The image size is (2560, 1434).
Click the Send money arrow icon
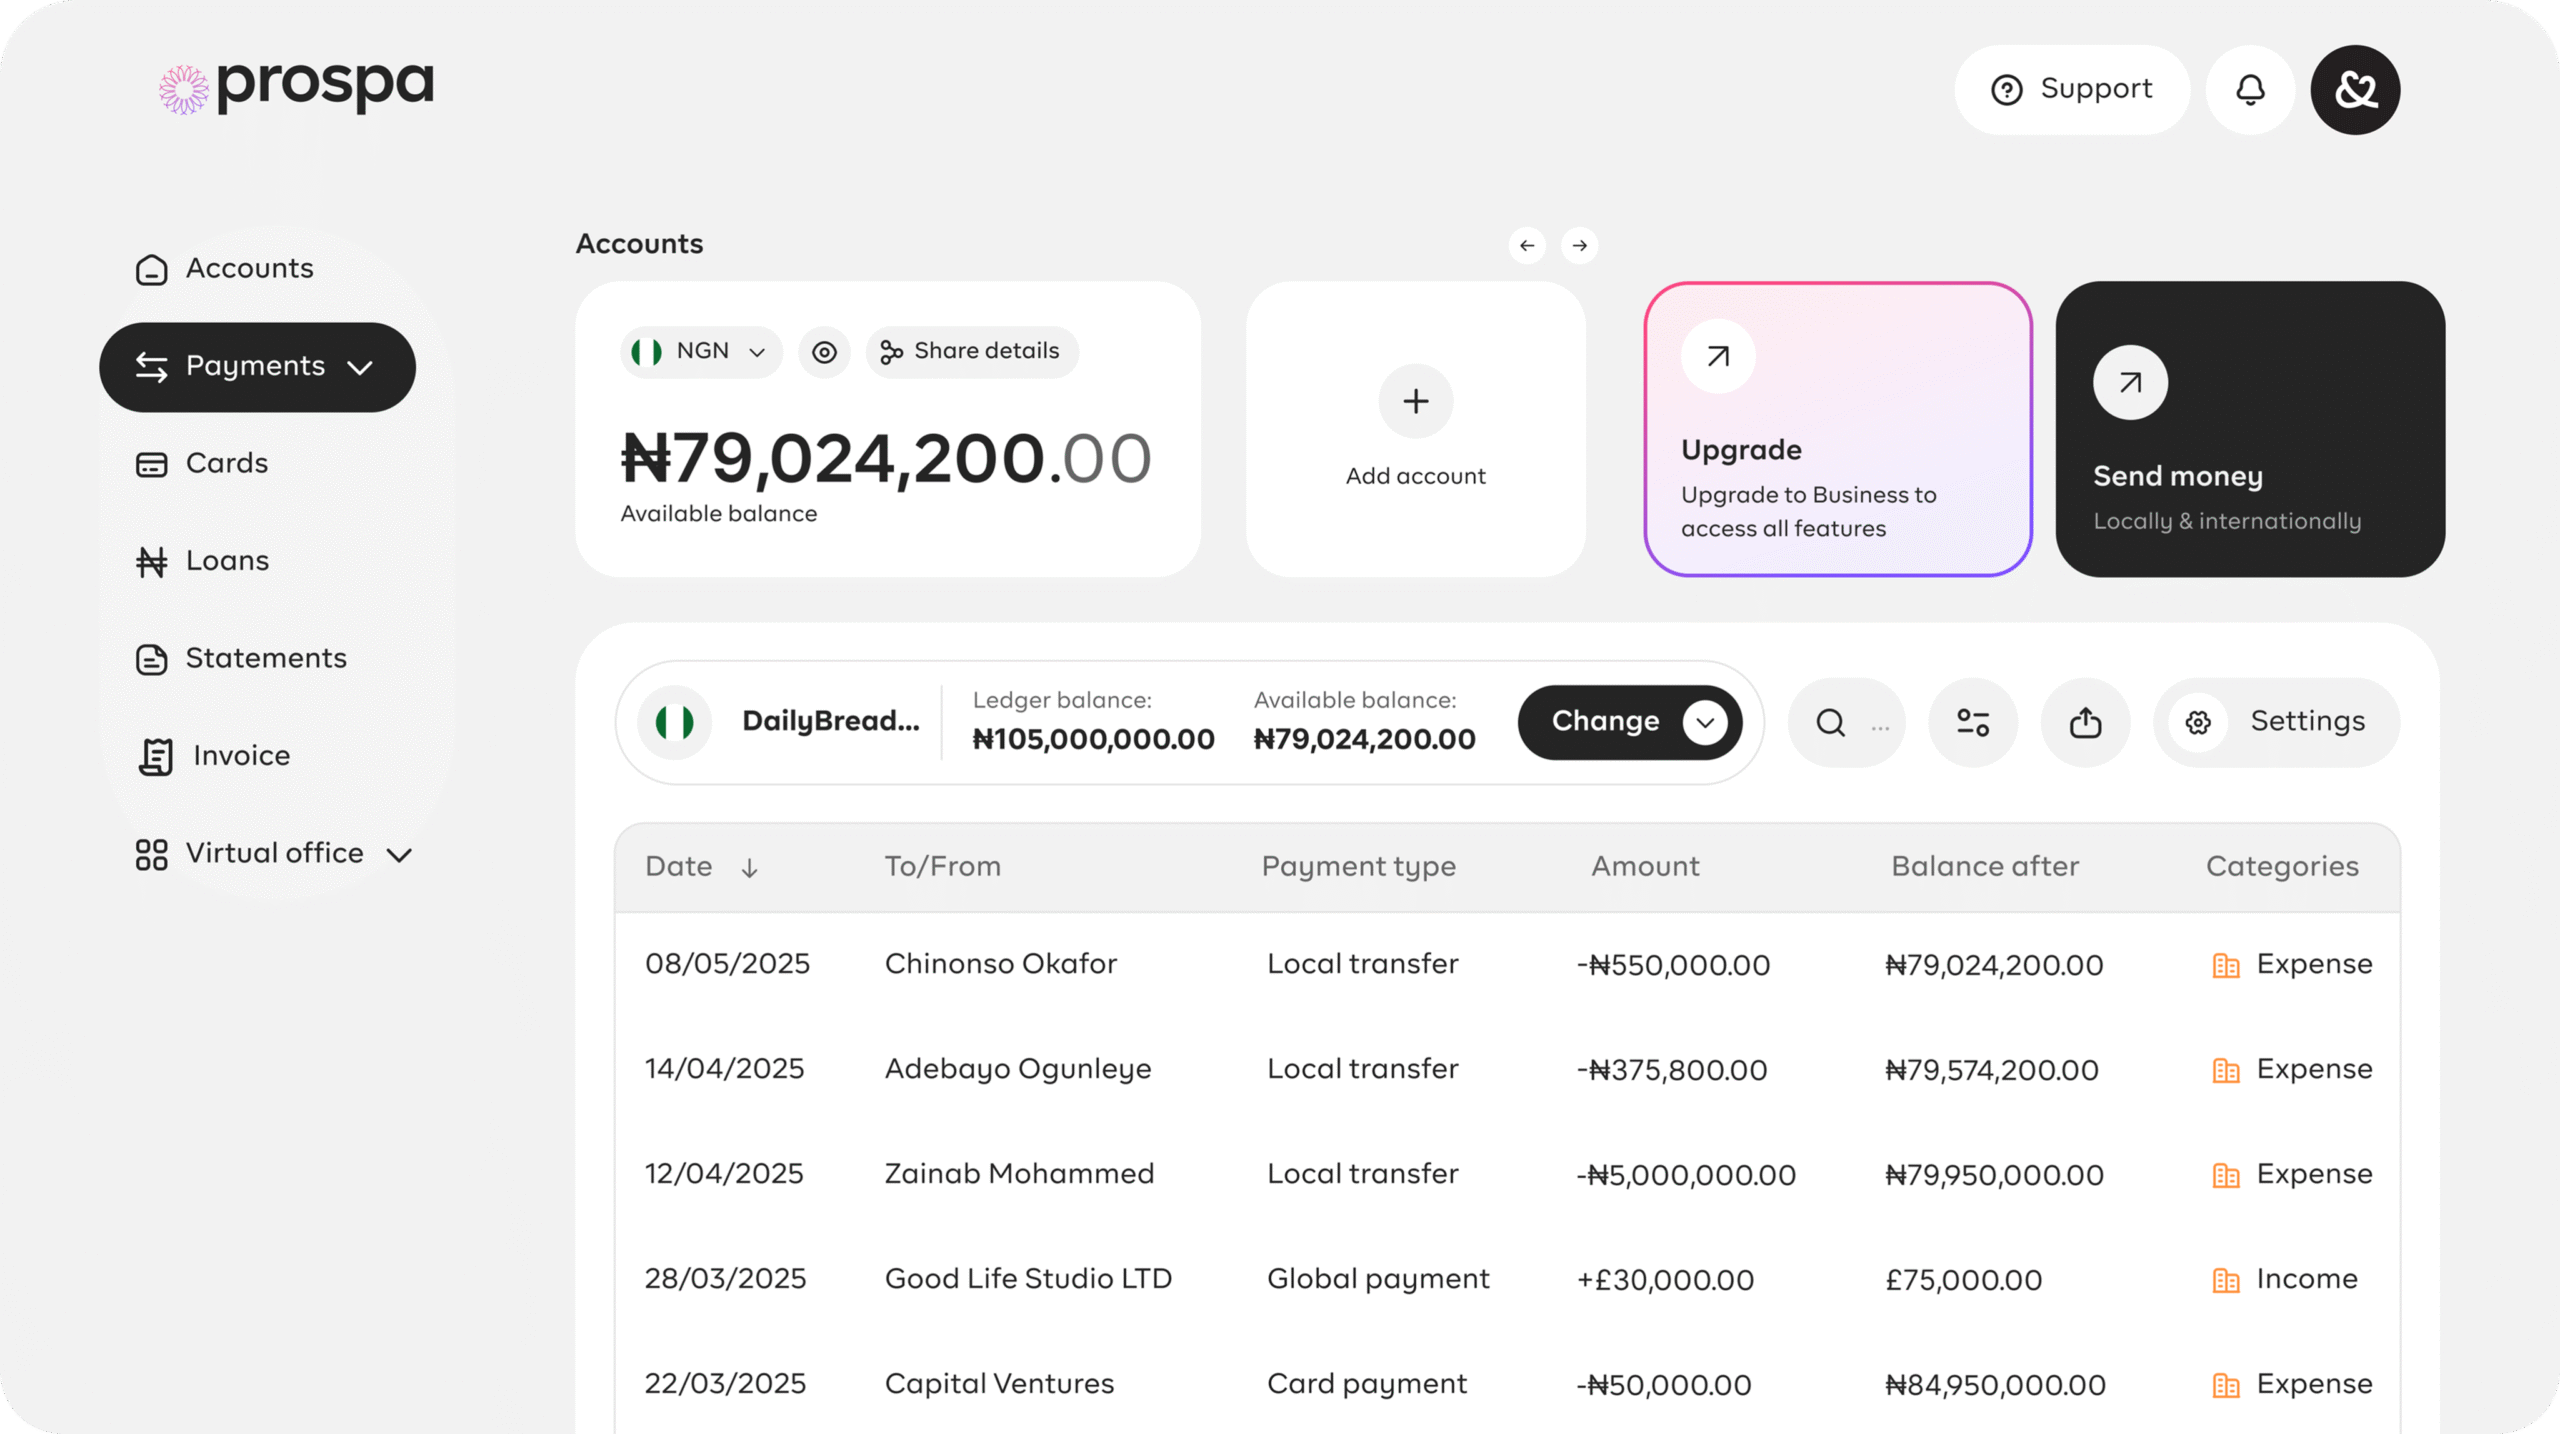point(2131,382)
